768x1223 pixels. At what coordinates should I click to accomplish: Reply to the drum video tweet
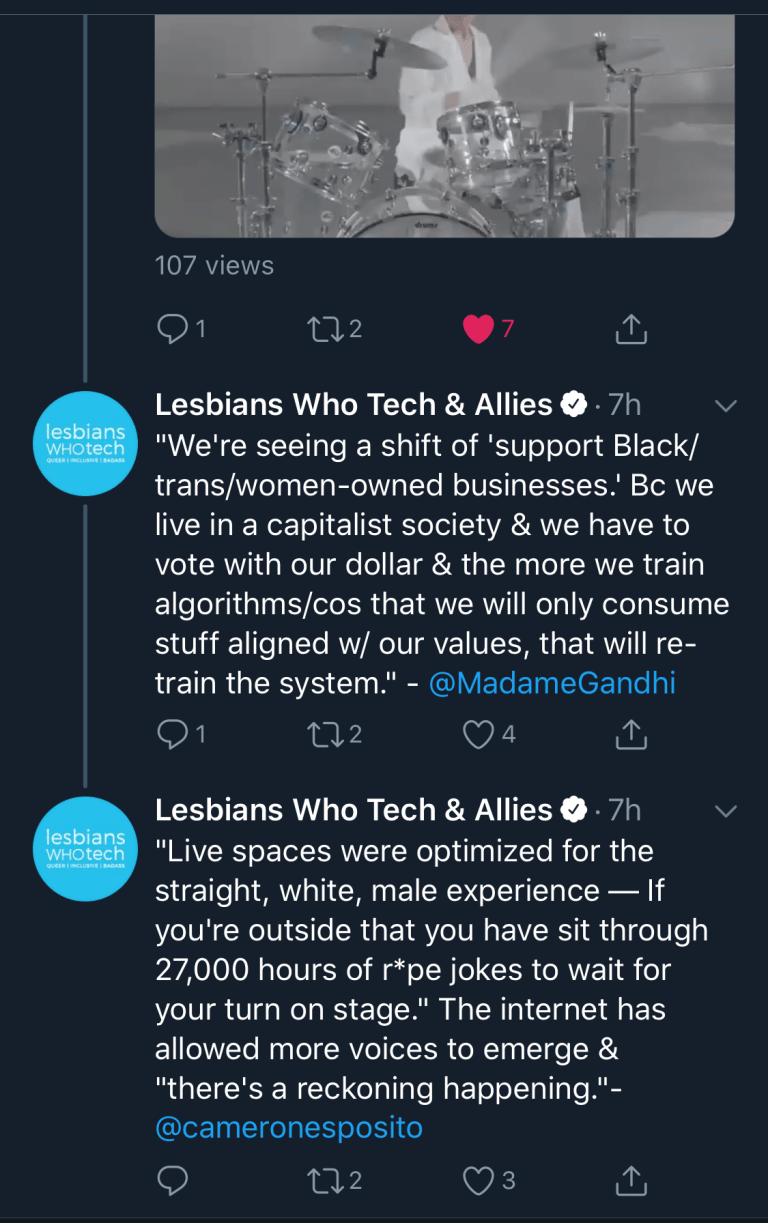(174, 328)
